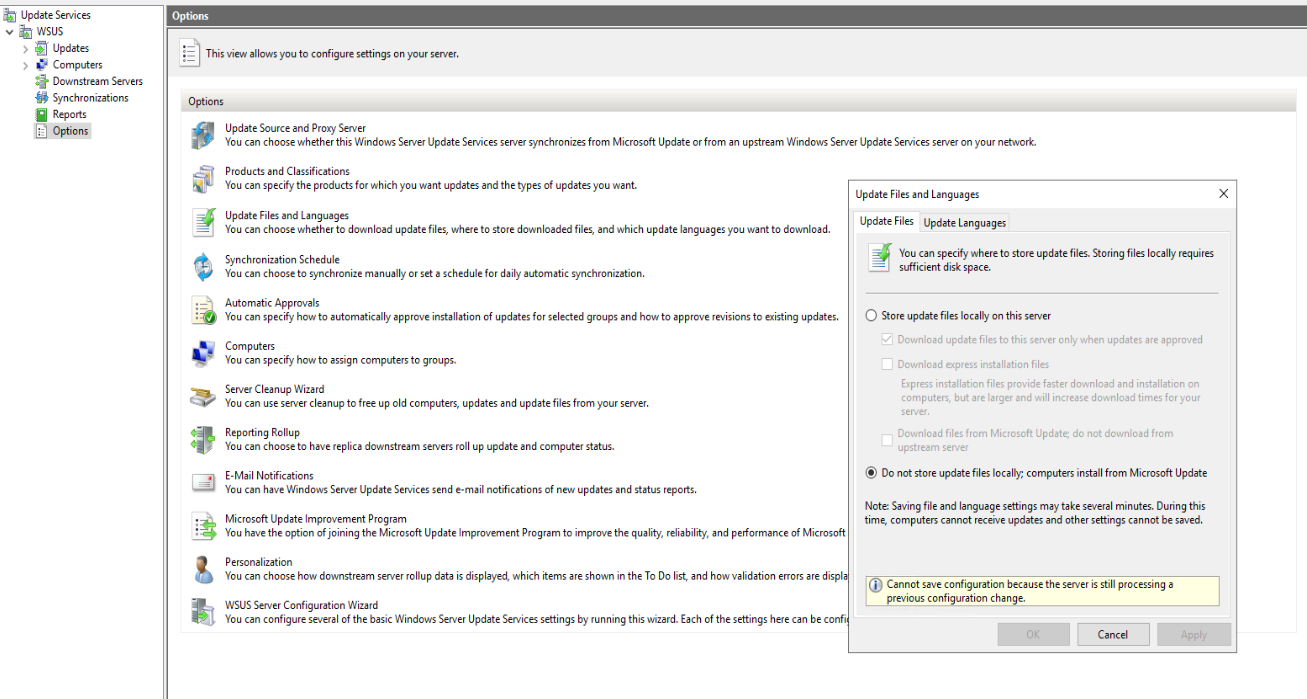The height and width of the screenshot is (699, 1307).
Task: Select Do not store update files locally
Action: tap(871, 473)
